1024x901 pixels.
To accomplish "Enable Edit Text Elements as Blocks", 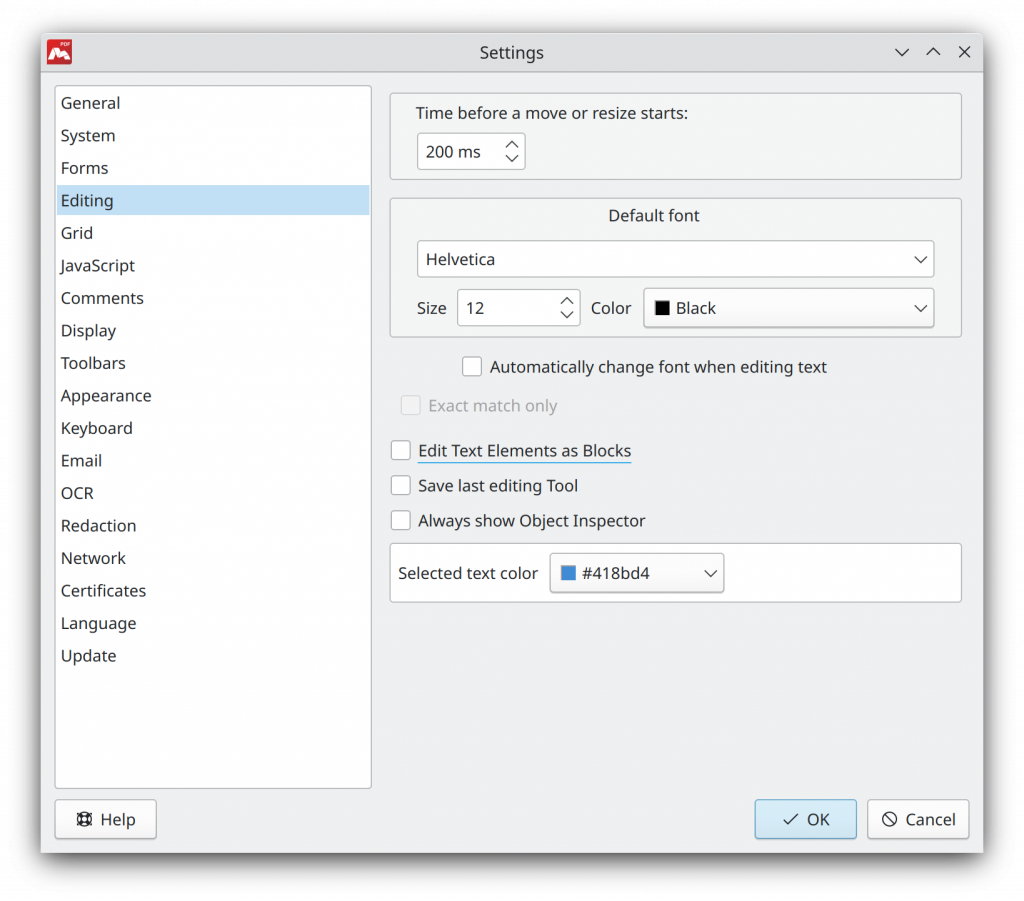I will [x=400, y=450].
